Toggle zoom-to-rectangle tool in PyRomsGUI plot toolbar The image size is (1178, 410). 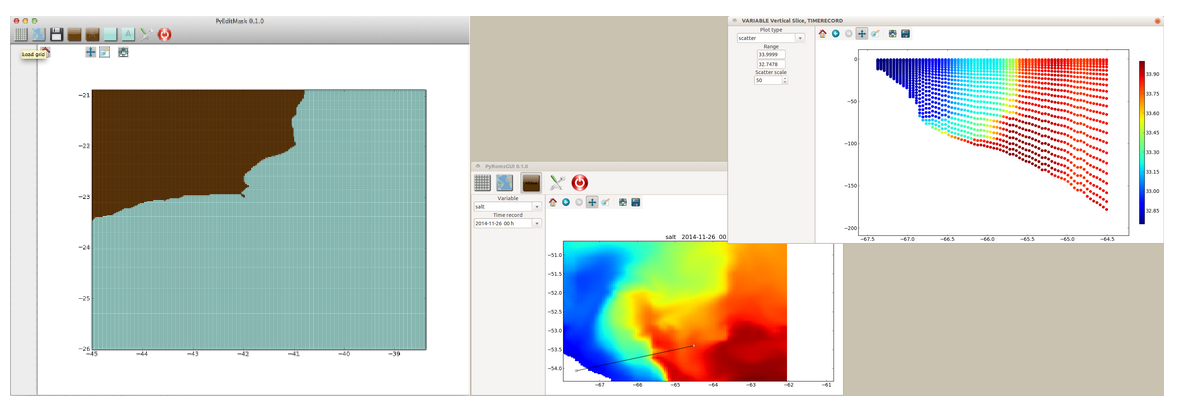pyautogui.click(x=606, y=202)
